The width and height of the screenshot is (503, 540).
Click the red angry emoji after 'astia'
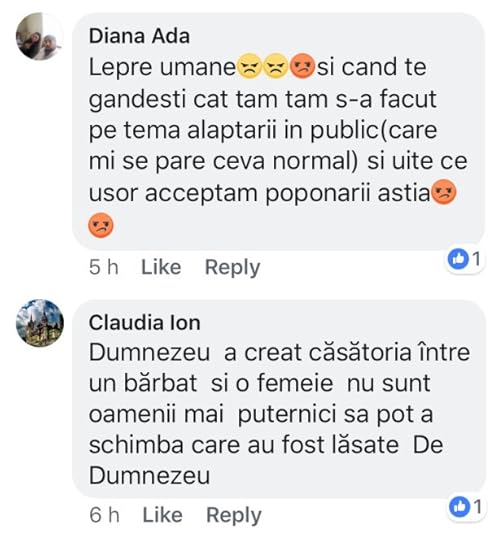click(444, 192)
